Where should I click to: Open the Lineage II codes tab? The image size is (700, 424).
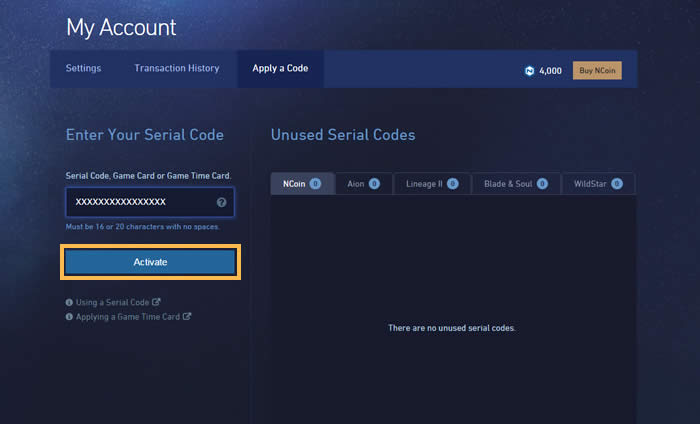pos(432,183)
